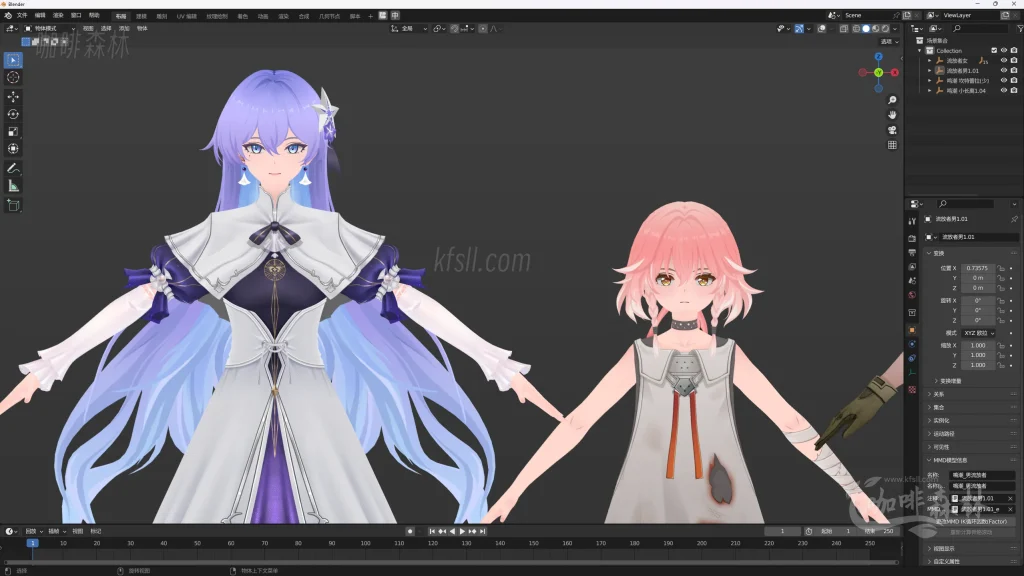
Task: Select the Add Cube tool
Action: 13,205
